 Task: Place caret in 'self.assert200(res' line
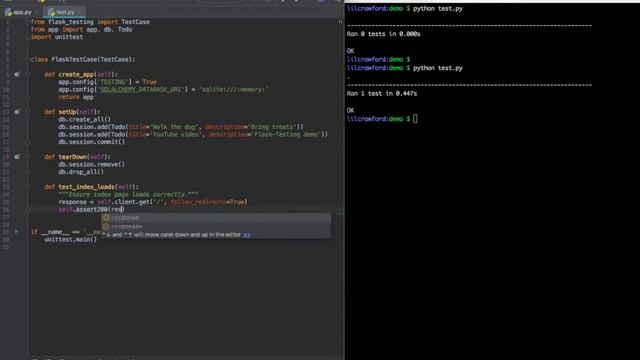click(91, 209)
